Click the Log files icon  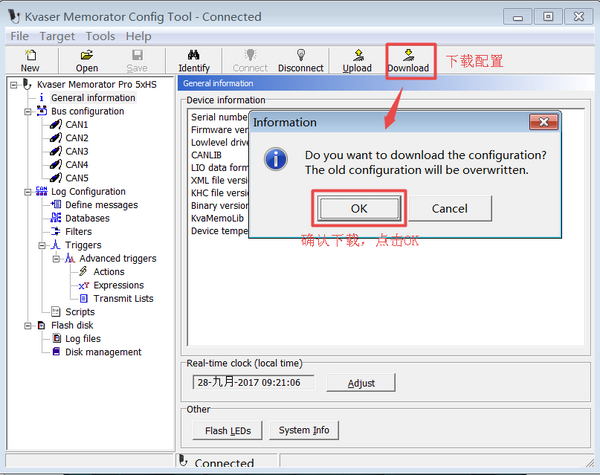(57, 338)
